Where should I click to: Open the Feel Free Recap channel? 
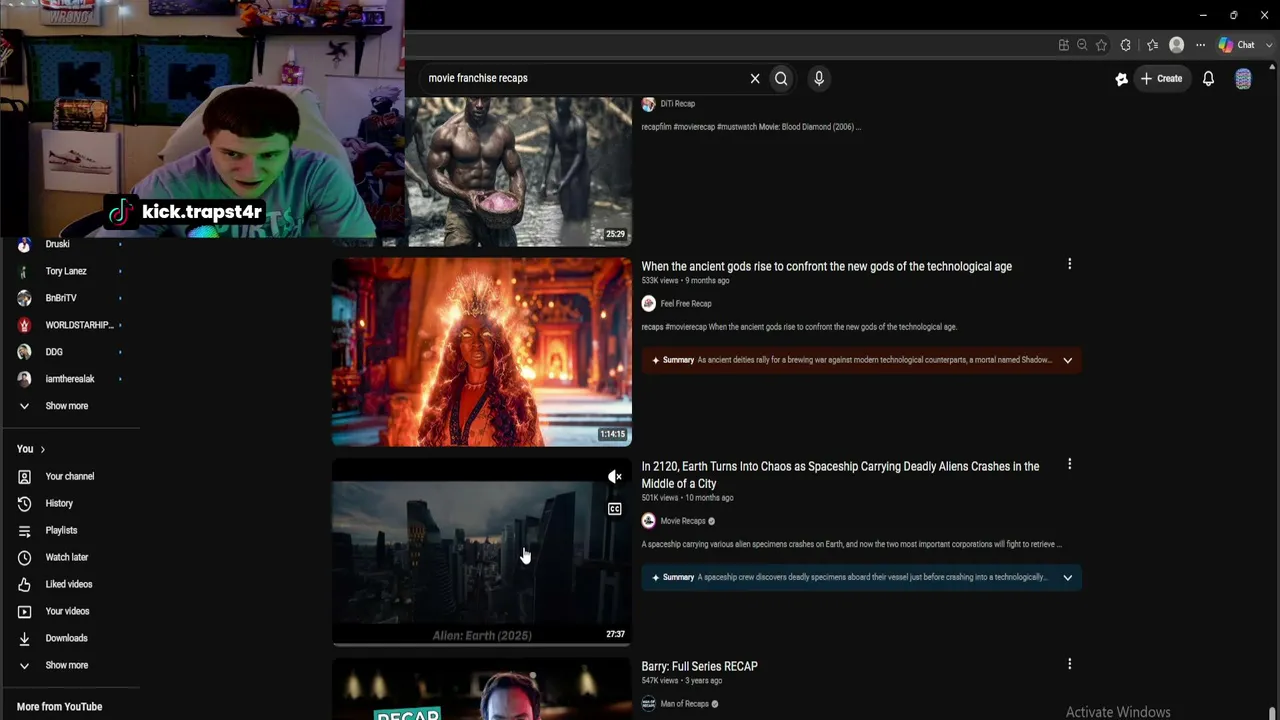(x=686, y=304)
